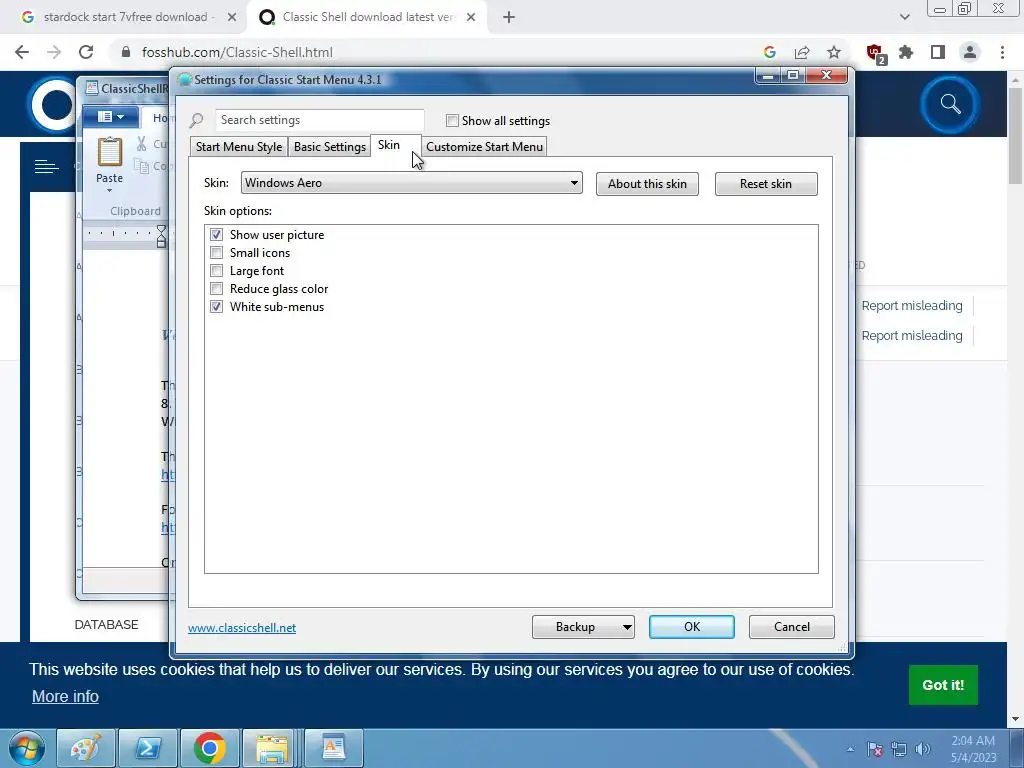Open www.classicshell.net link
1024x768 pixels.
tap(242, 628)
